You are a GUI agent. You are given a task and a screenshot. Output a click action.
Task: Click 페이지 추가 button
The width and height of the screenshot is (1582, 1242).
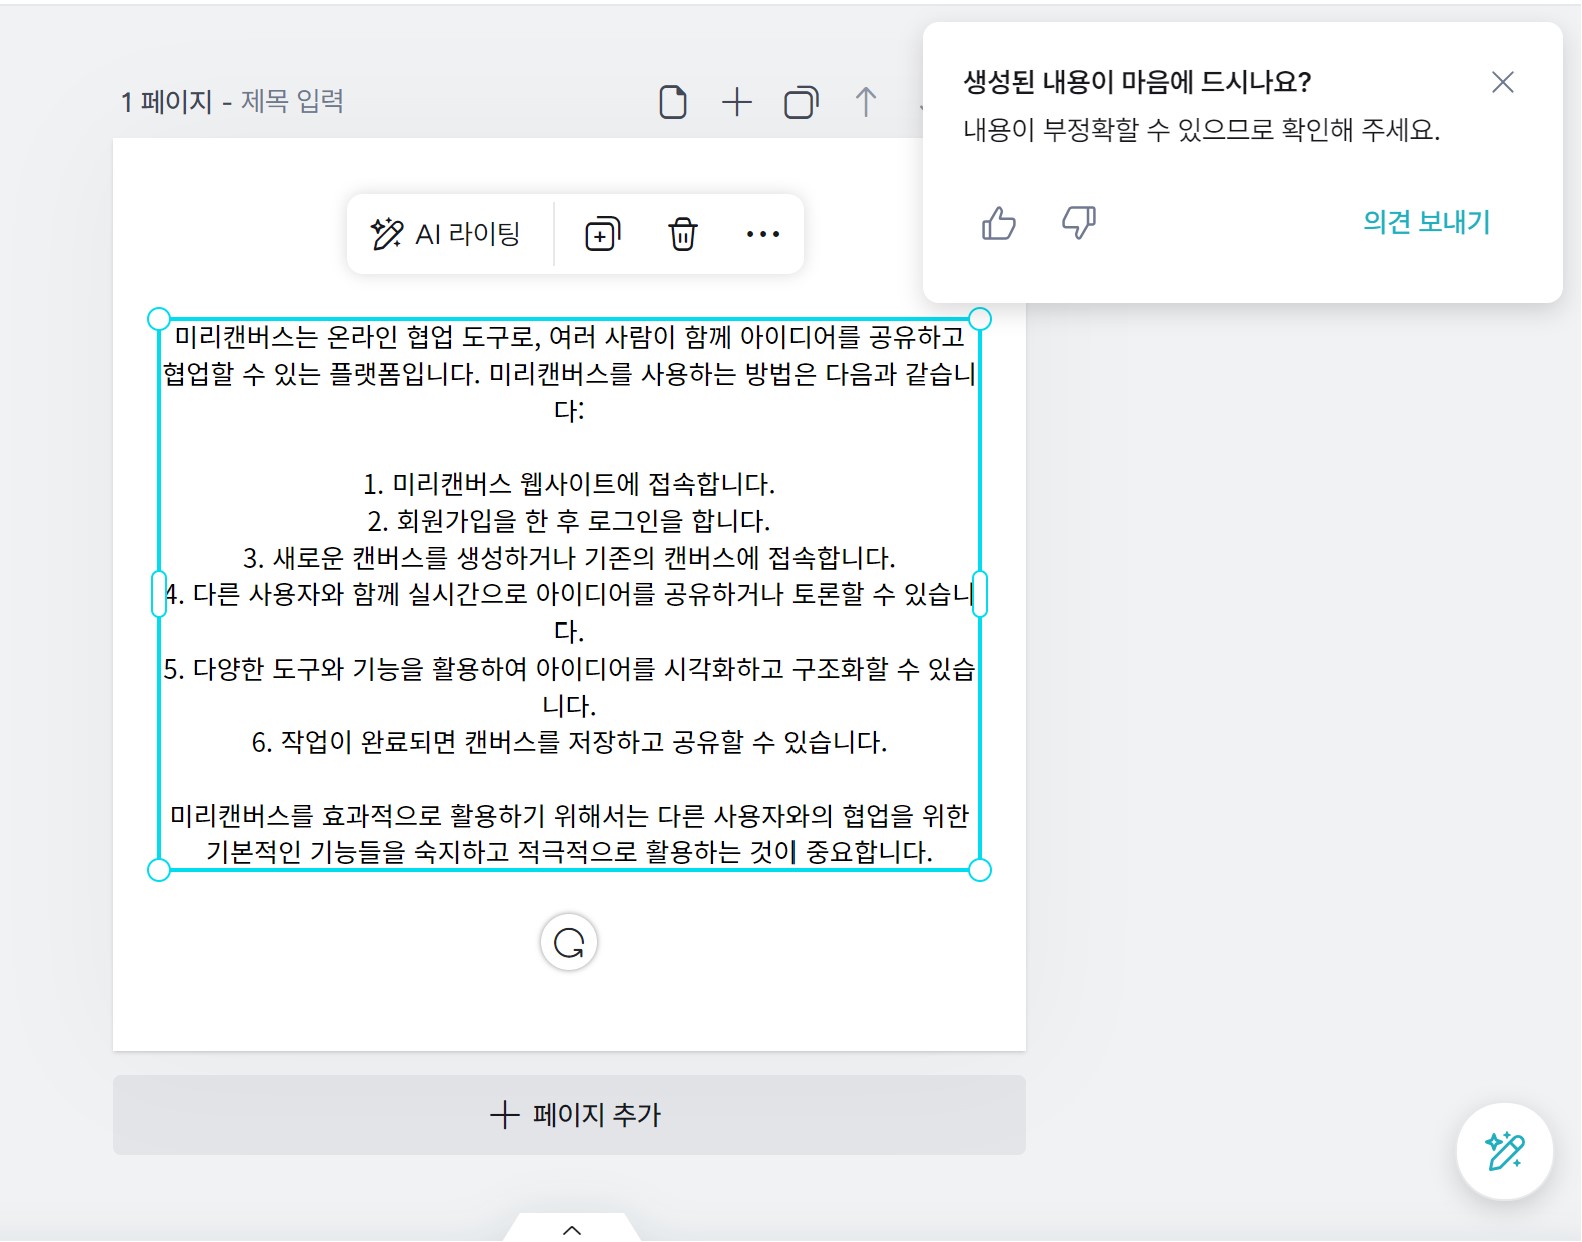(x=569, y=1115)
